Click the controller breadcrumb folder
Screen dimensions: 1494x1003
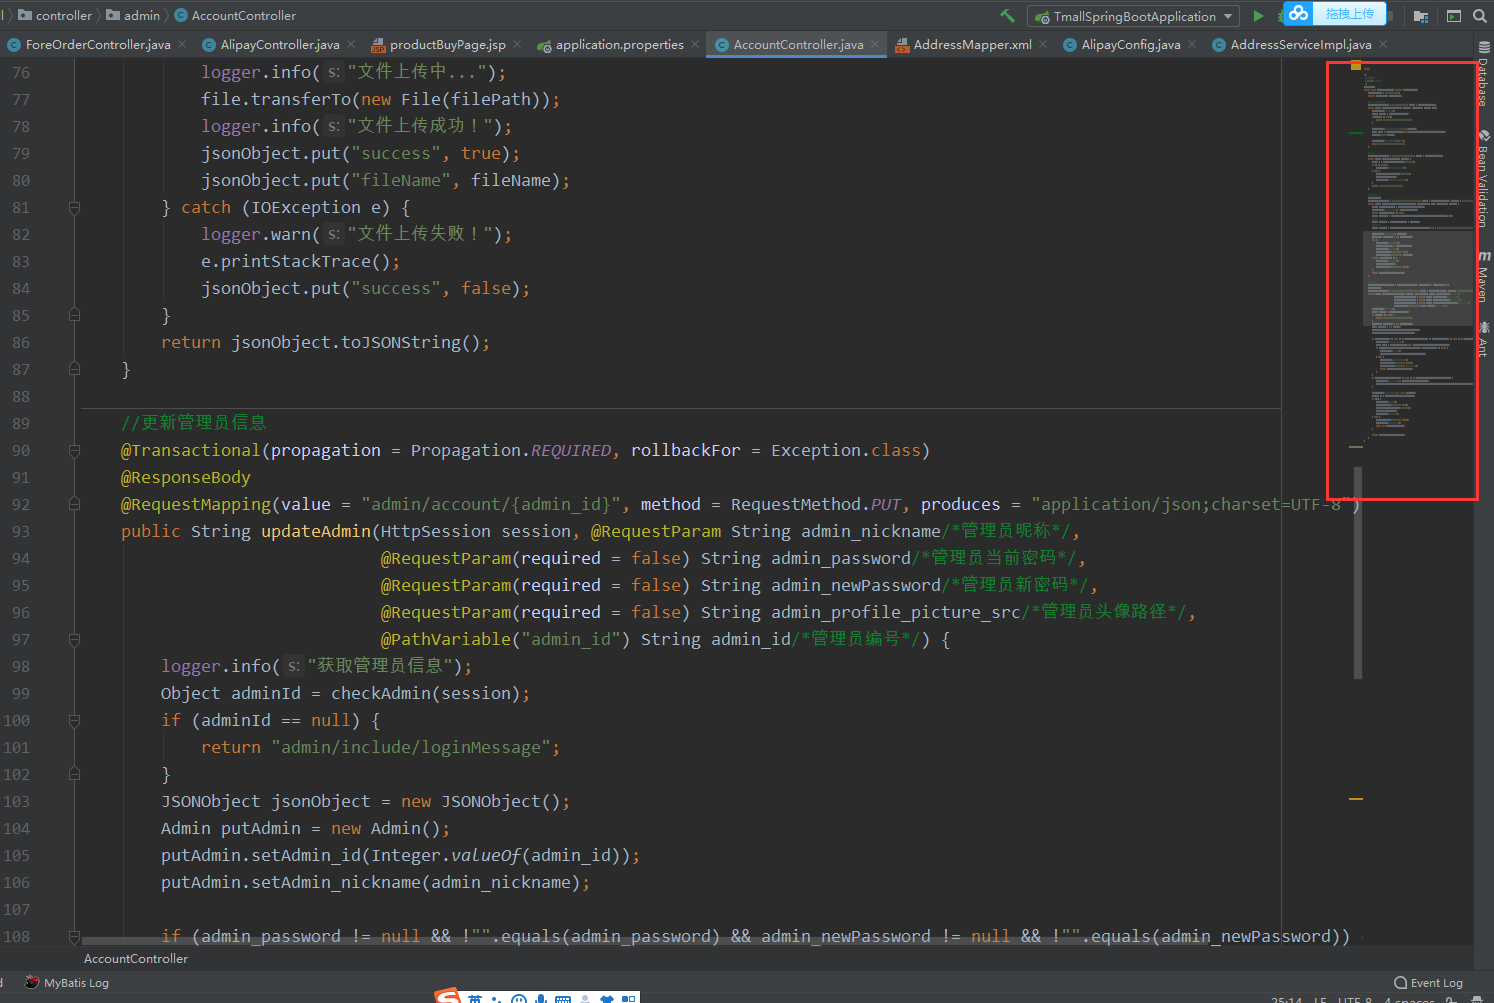tap(54, 15)
